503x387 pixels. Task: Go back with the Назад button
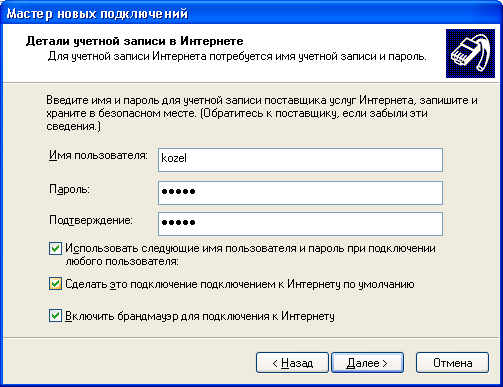pos(292,363)
